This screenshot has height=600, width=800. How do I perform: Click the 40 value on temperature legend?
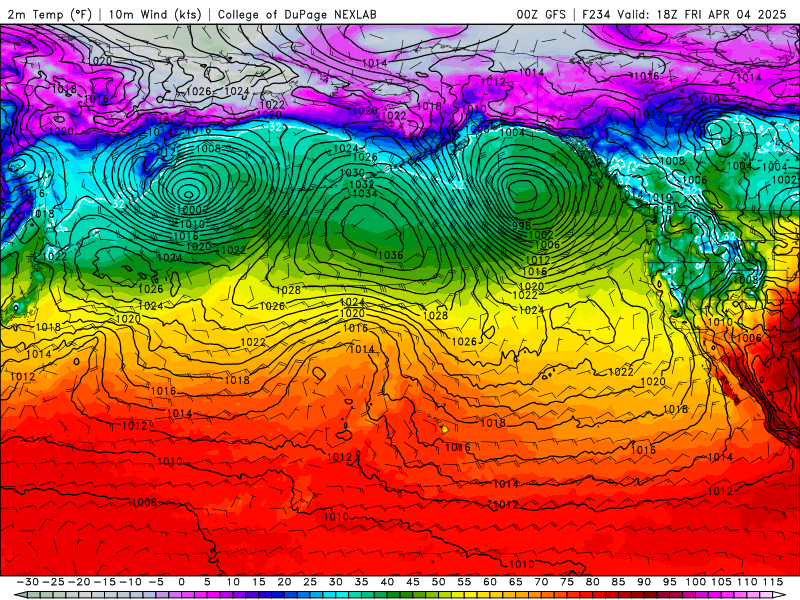tap(387, 582)
